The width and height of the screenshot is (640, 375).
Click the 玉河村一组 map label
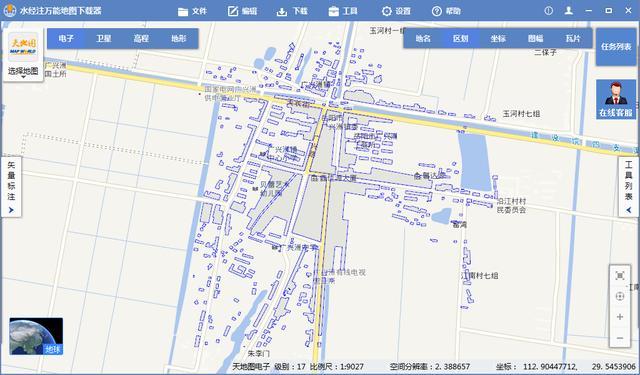(x=387, y=31)
